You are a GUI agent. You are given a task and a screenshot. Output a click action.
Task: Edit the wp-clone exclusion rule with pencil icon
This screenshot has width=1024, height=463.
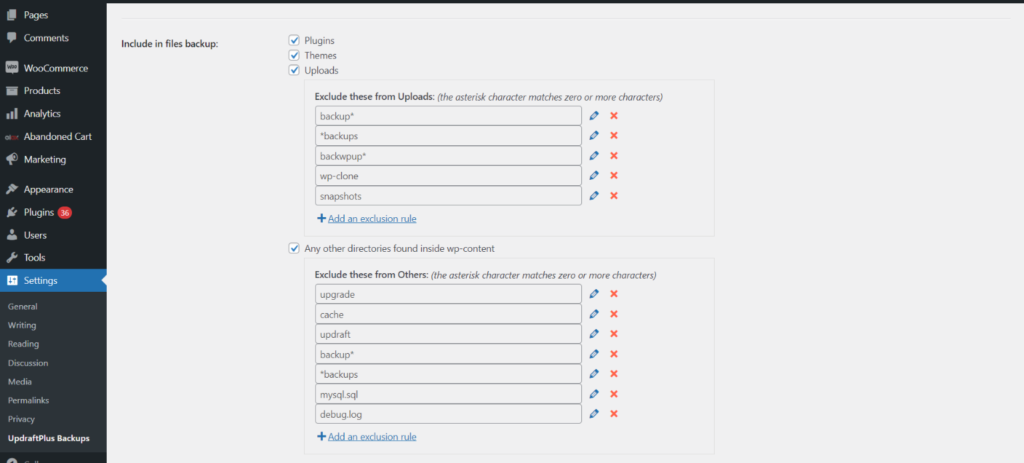[x=594, y=176]
